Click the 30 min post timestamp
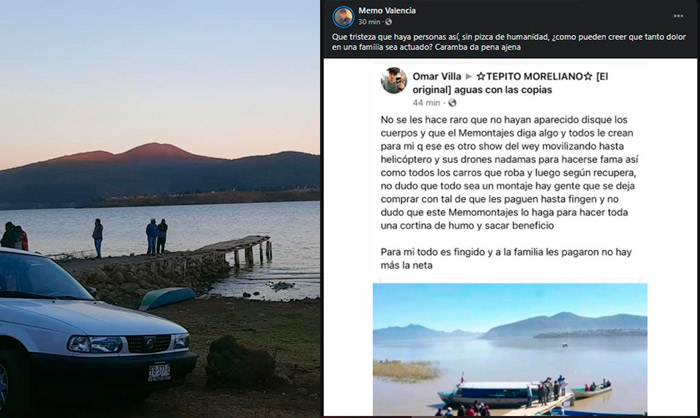700x418 pixels. pyautogui.click(x=369, y=22)
